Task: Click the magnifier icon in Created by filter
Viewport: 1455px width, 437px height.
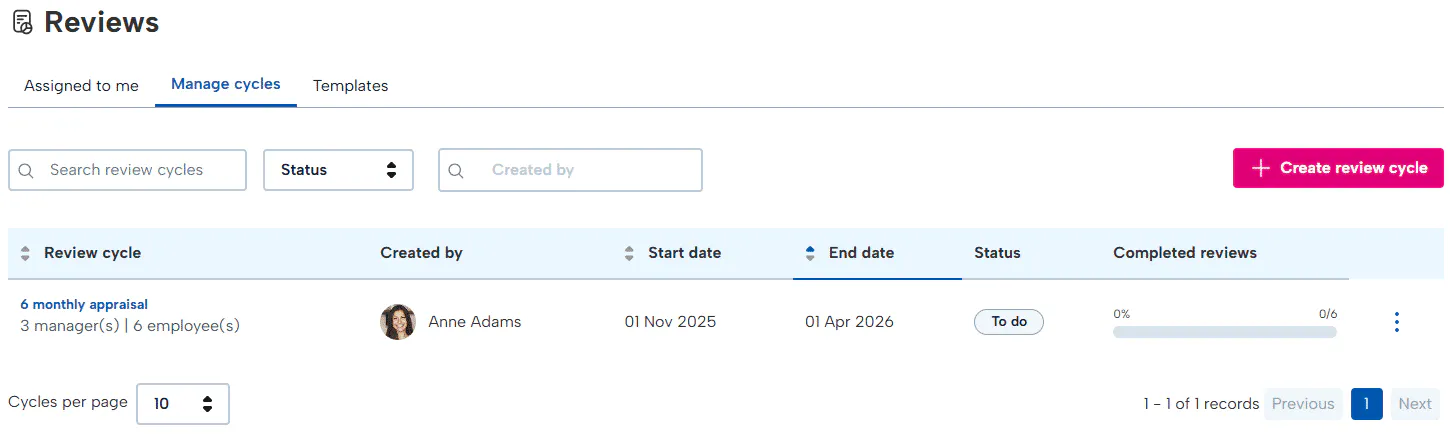Action: tap(456, 170)
